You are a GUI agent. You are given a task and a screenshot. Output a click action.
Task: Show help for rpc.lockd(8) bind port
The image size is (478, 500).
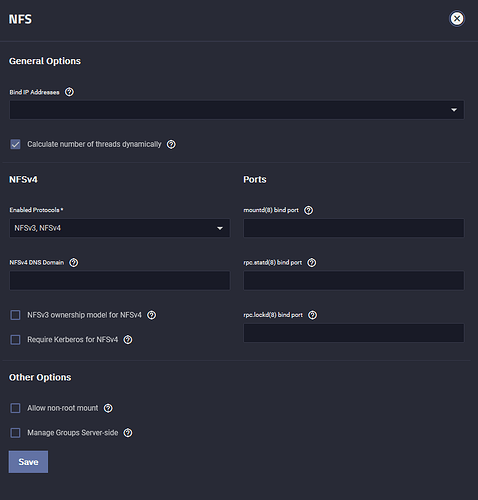pos(312,315)
